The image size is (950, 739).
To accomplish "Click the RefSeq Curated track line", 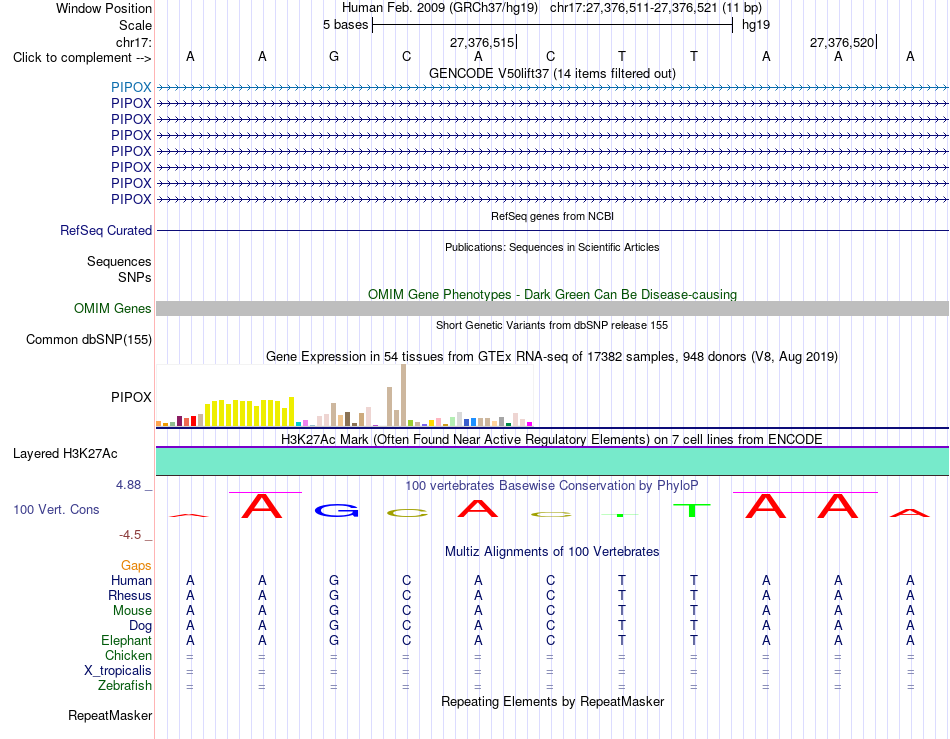I will point(553,230).
